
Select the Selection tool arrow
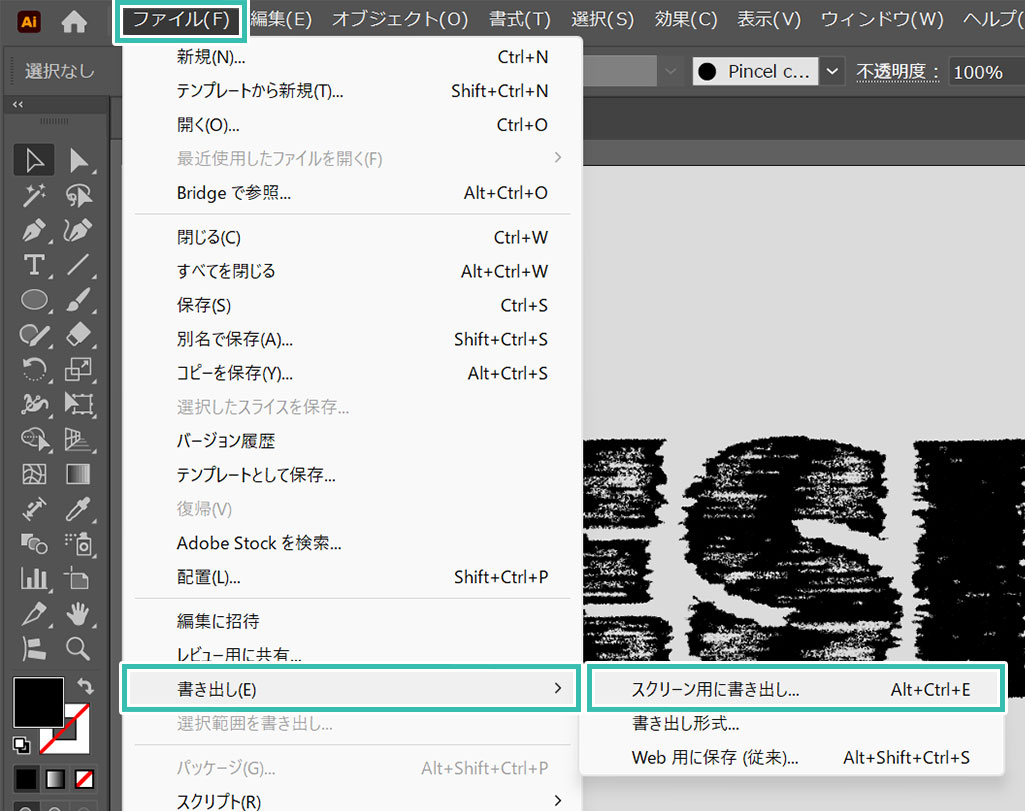pyautogui.click(x=34, y=160)
